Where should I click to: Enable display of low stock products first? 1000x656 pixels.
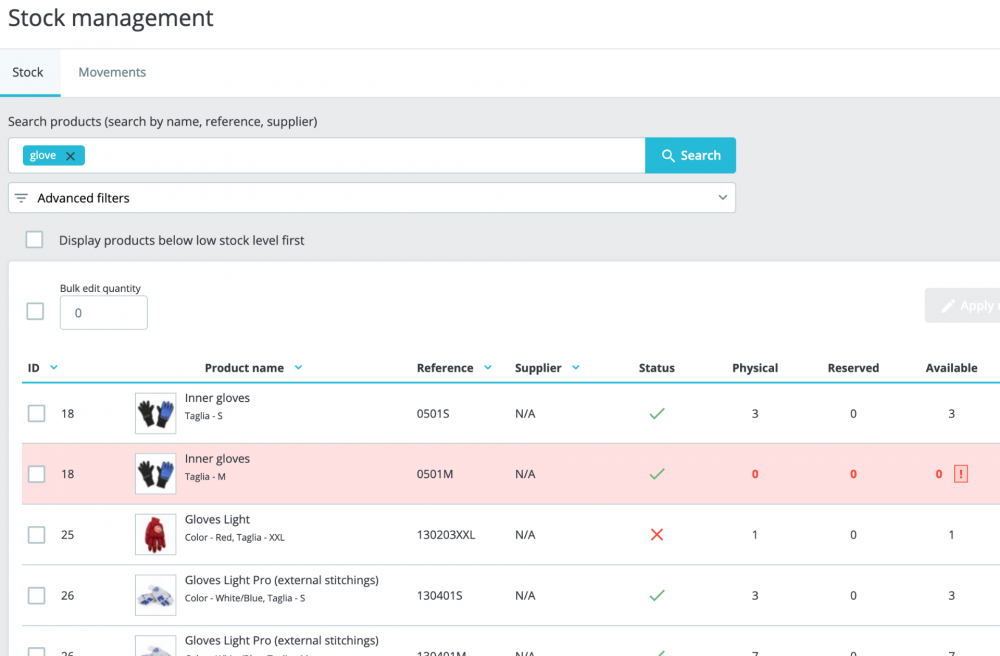[35, 240]
